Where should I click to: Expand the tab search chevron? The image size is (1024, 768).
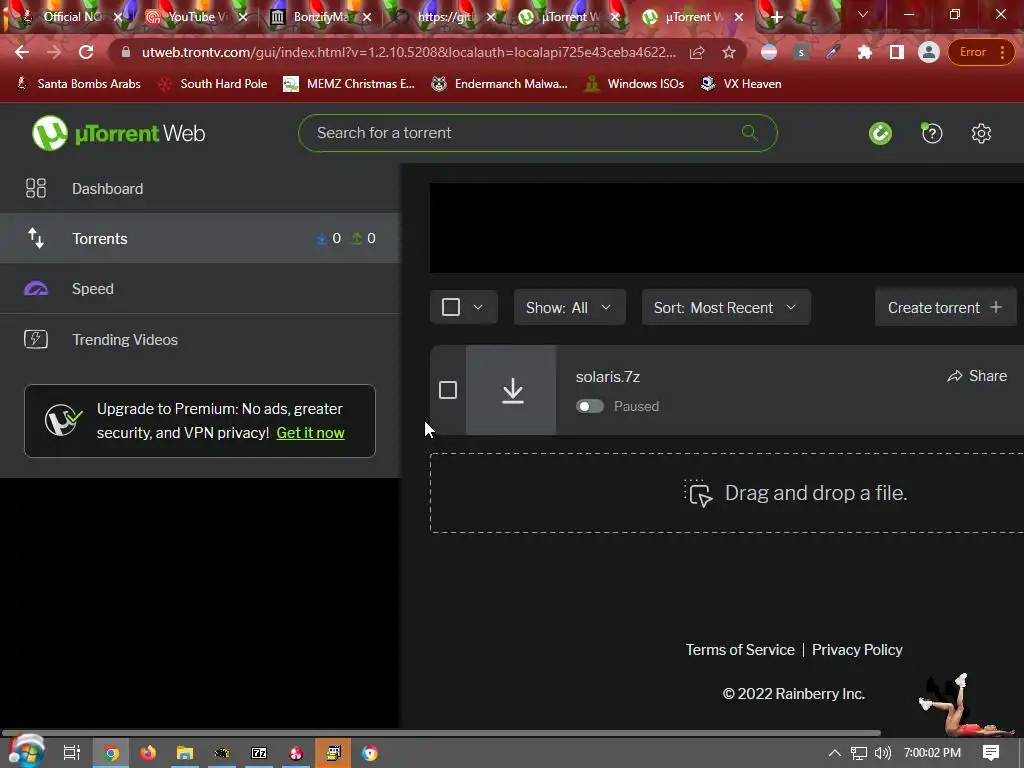863,14
